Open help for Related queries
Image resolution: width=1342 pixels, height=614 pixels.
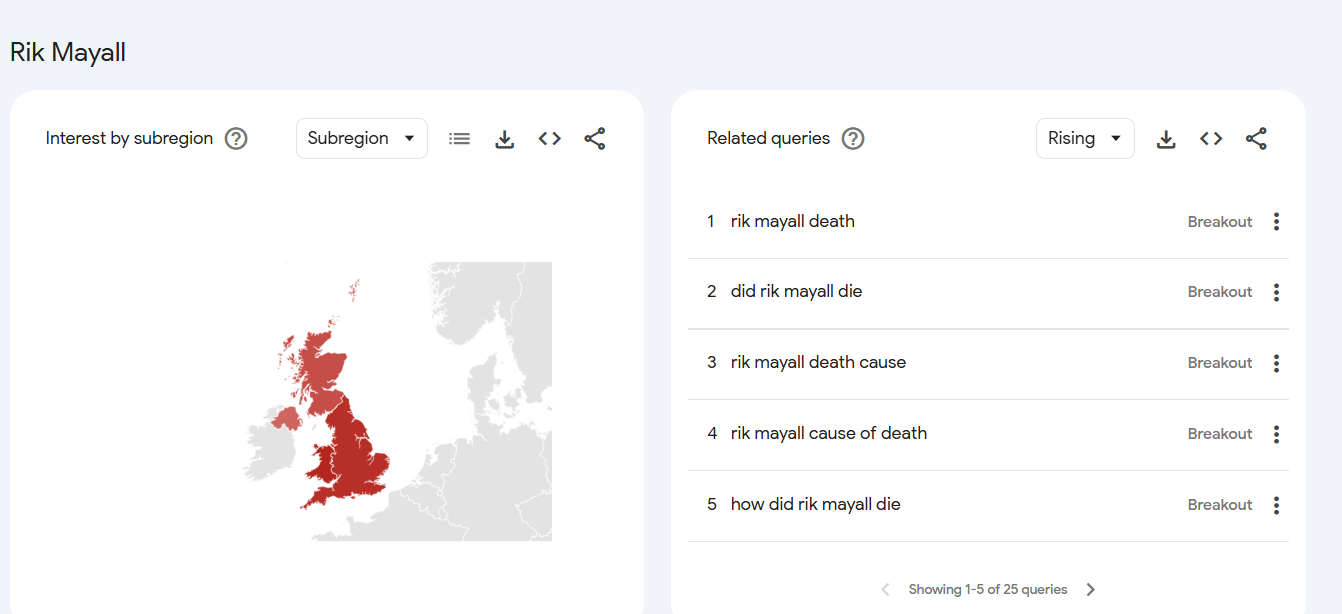pos(853,139)
